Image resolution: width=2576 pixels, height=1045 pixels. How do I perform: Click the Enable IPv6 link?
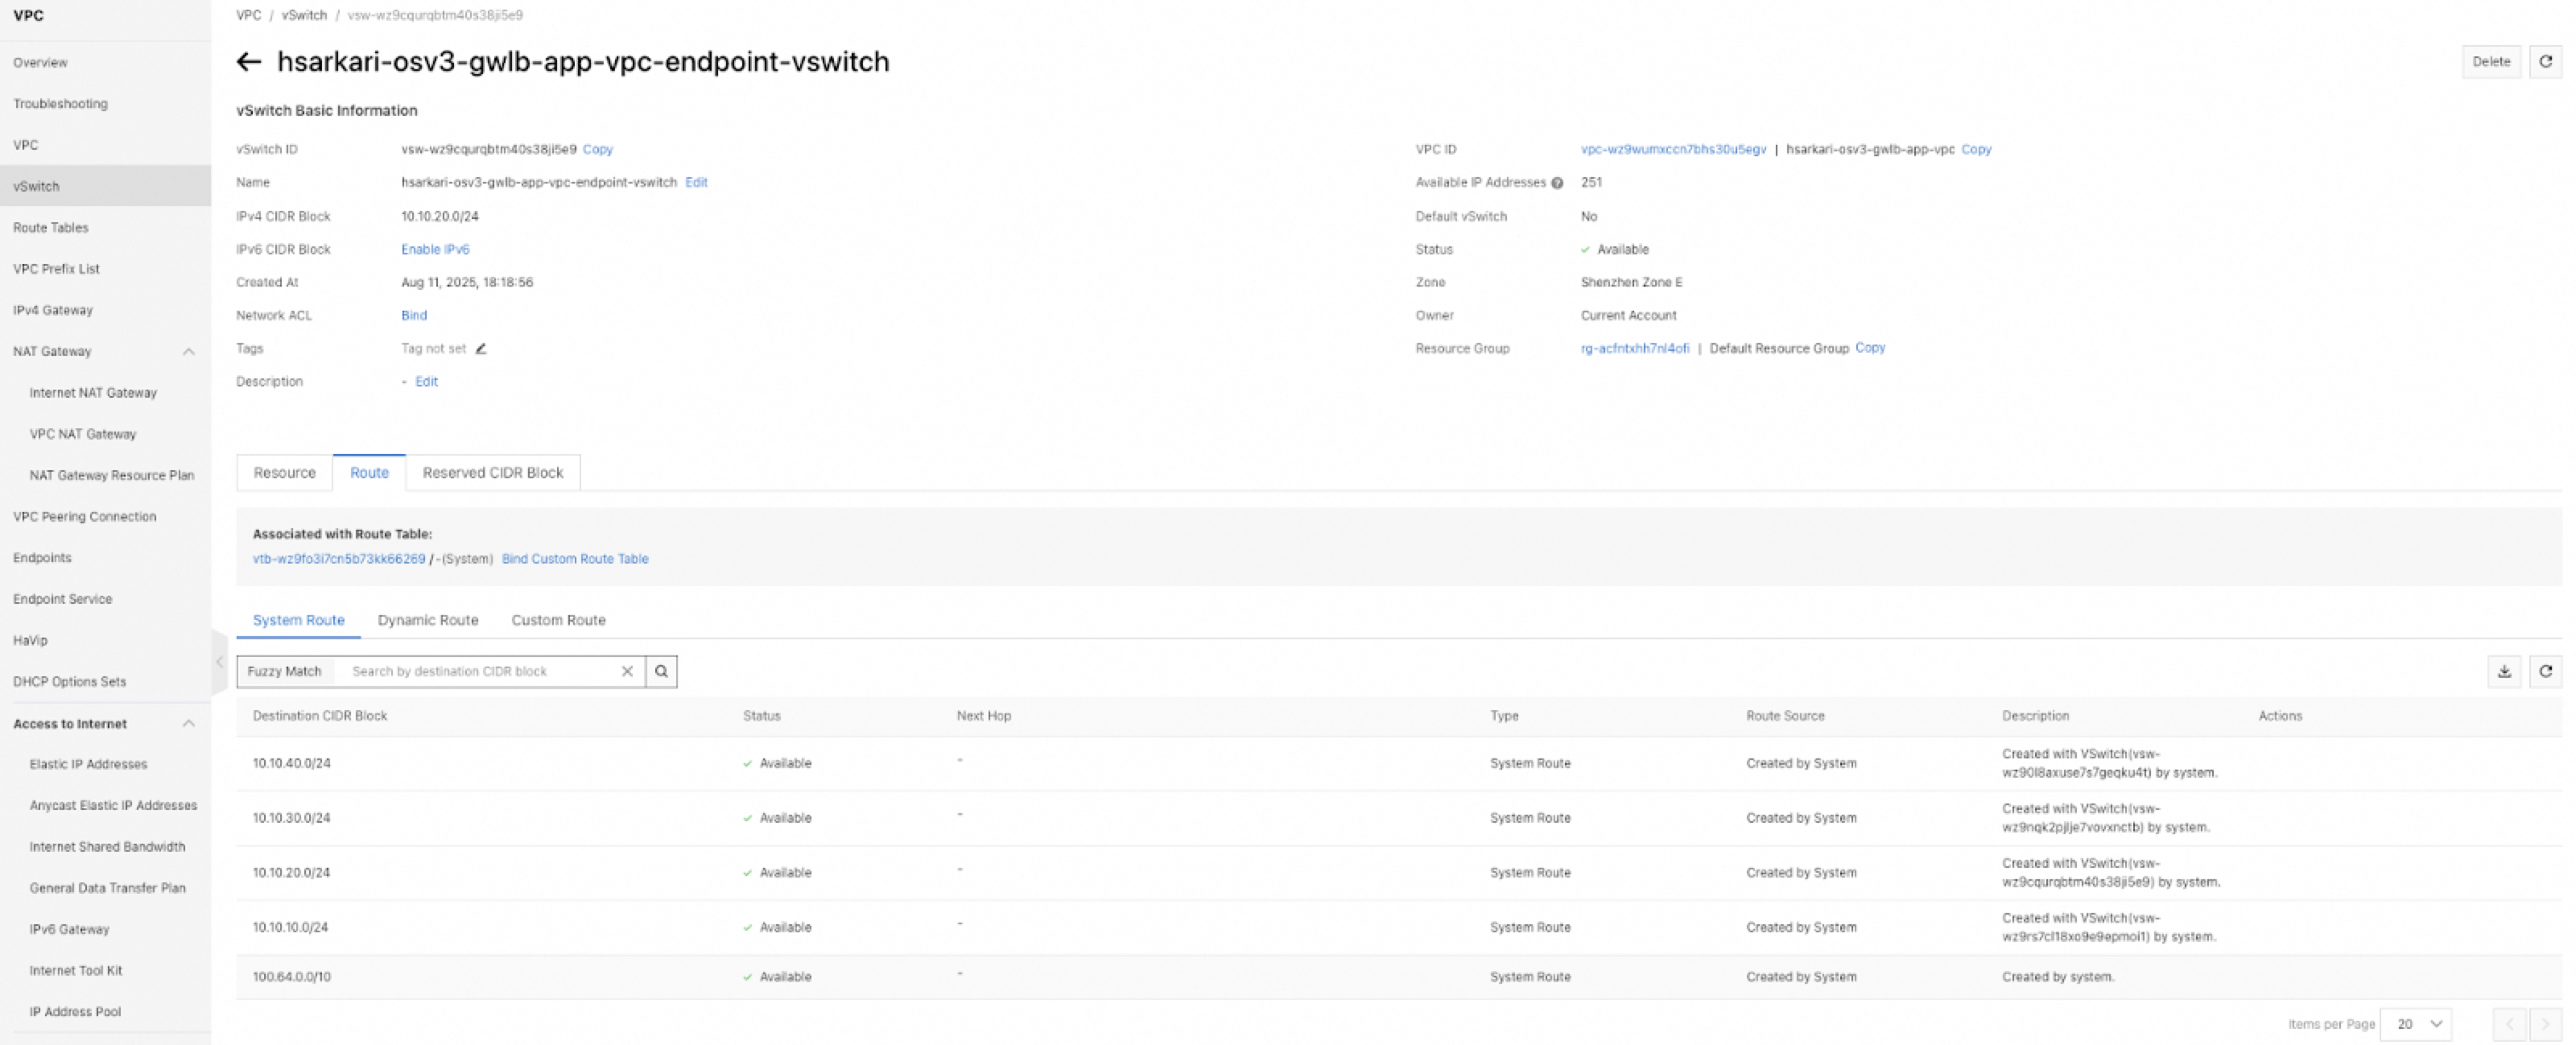[x=435, y=250]
